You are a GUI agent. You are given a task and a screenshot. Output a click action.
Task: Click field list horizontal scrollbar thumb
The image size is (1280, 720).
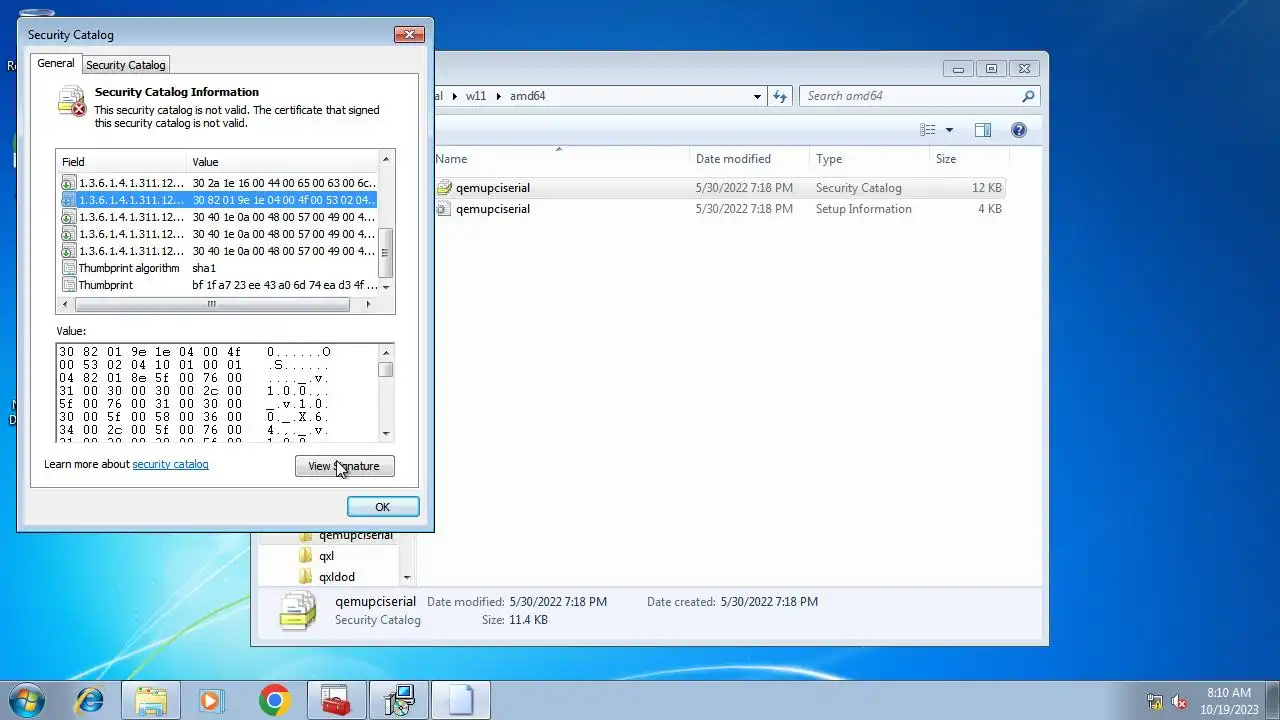pos(212,304)
